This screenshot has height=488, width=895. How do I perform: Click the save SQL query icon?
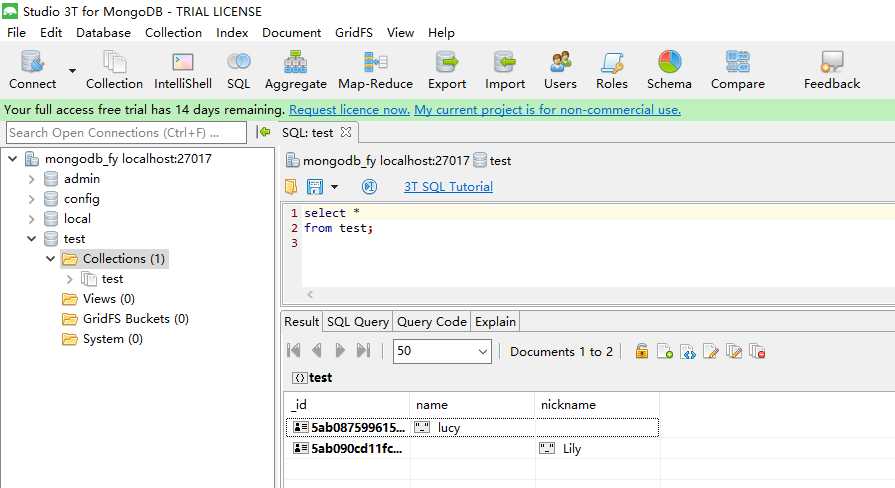click(x=315, y=187)
